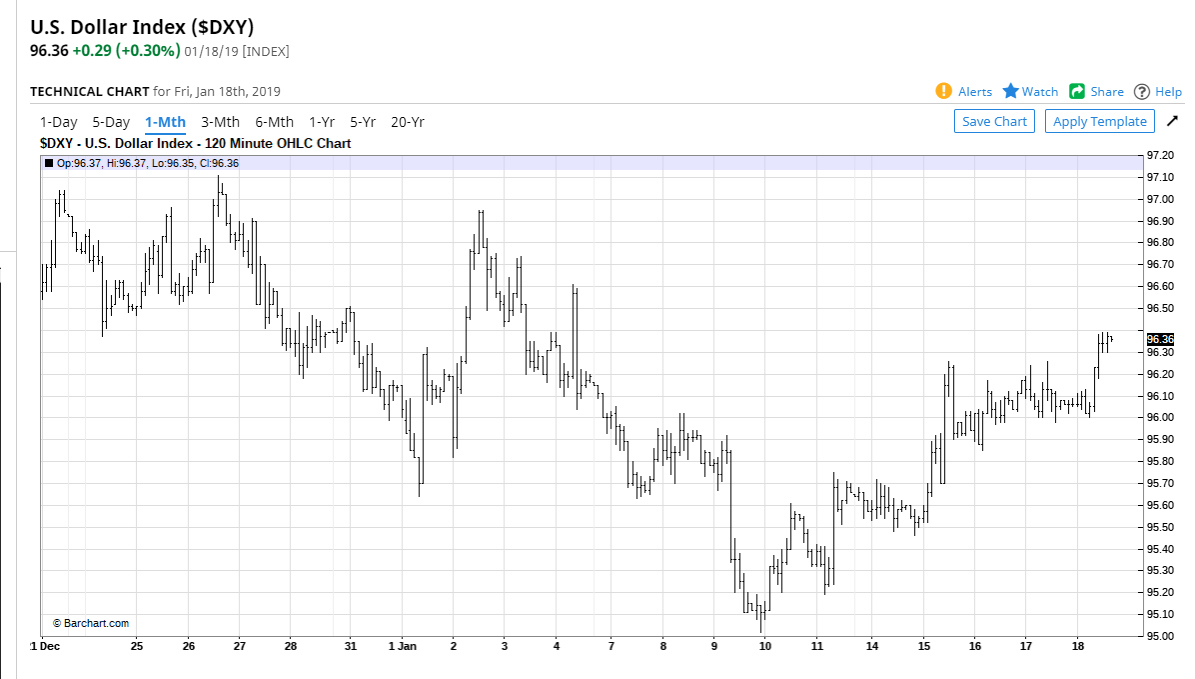This screenshot has width=1195, height=679.
Task: Click the +0.29 (+0.30%) price change text
Action: (127, 51)
